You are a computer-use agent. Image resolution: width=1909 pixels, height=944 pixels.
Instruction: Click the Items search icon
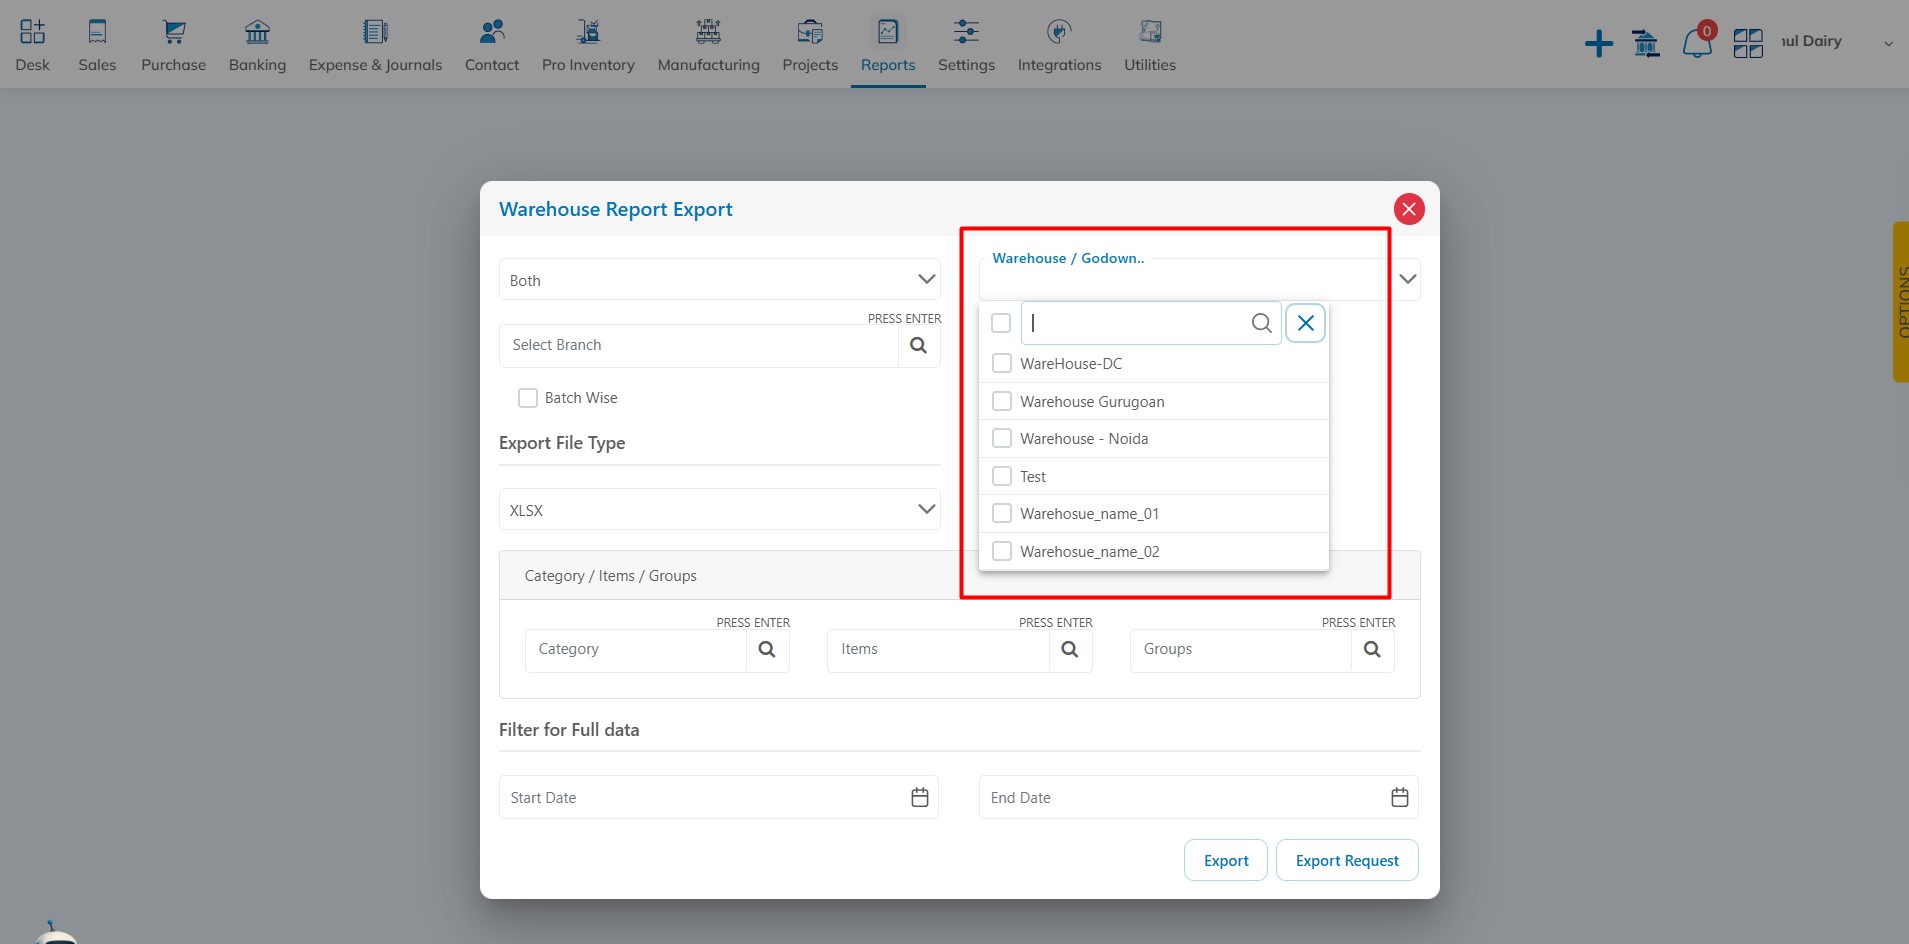click(1070, 650)
